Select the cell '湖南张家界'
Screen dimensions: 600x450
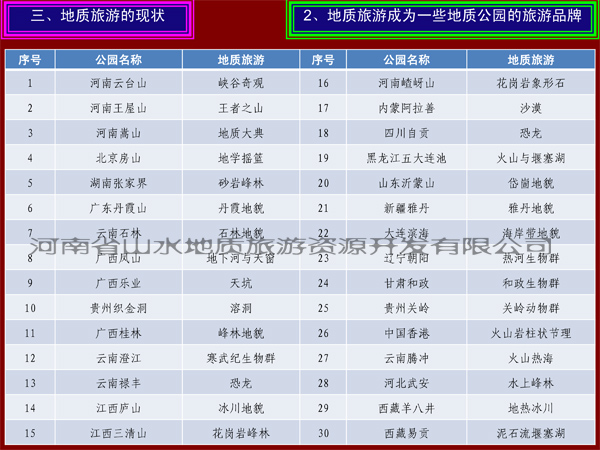[x=119, y=183]
